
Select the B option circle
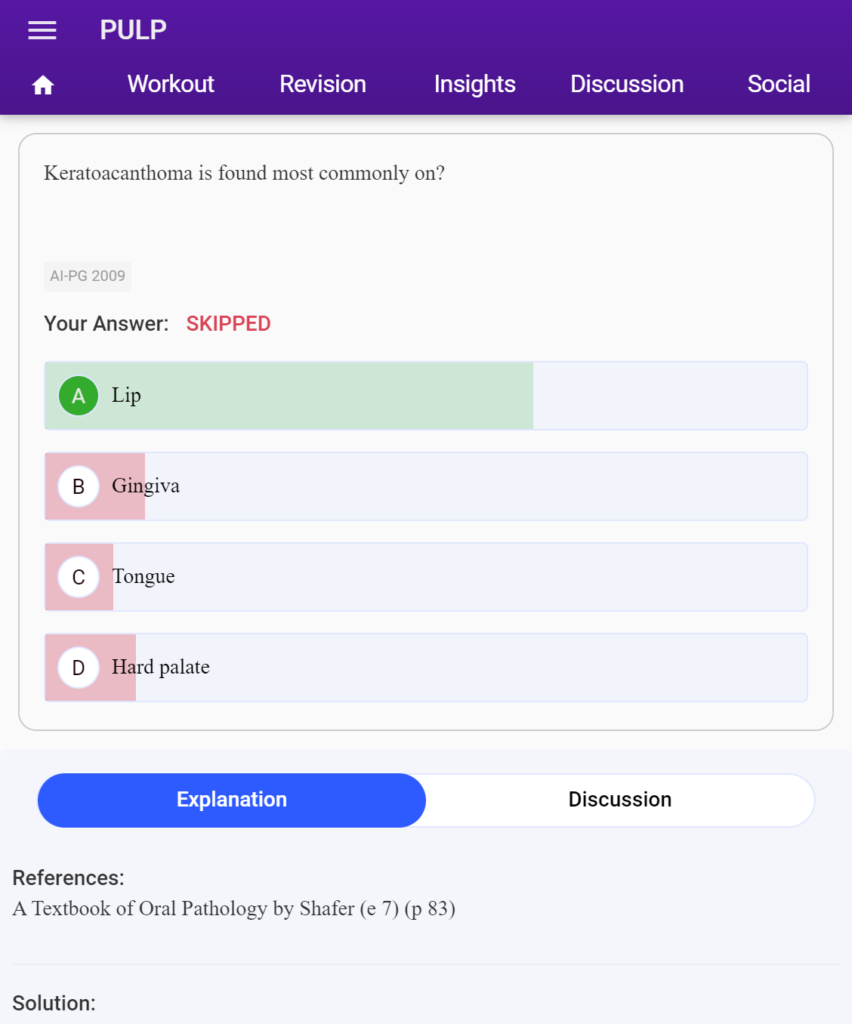pyautogui.click(x=78, y=487)
